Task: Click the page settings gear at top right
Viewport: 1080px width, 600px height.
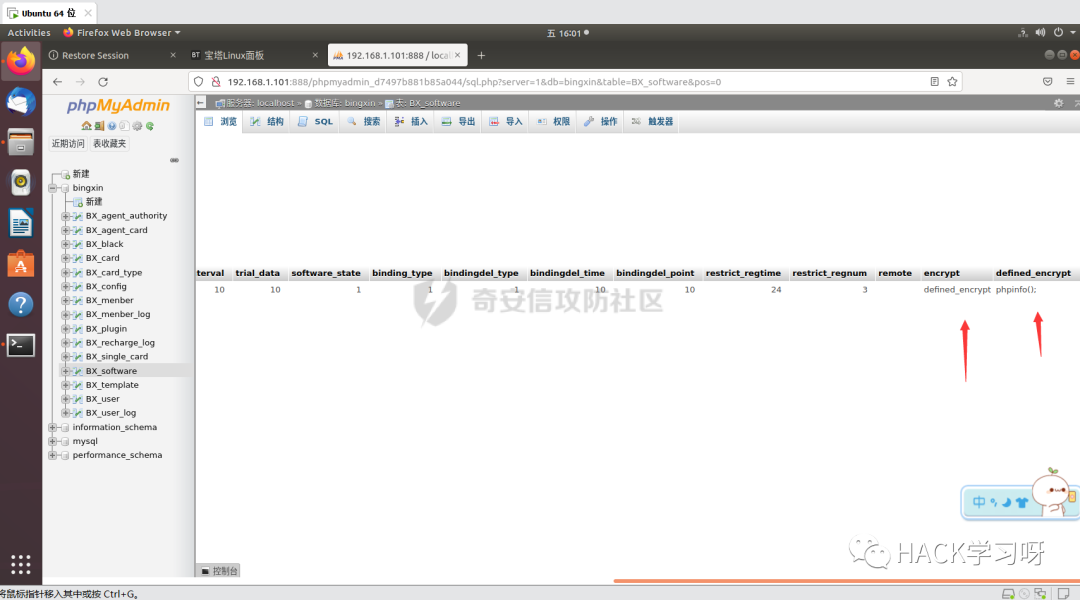Action: click(x=1059, y=103)
